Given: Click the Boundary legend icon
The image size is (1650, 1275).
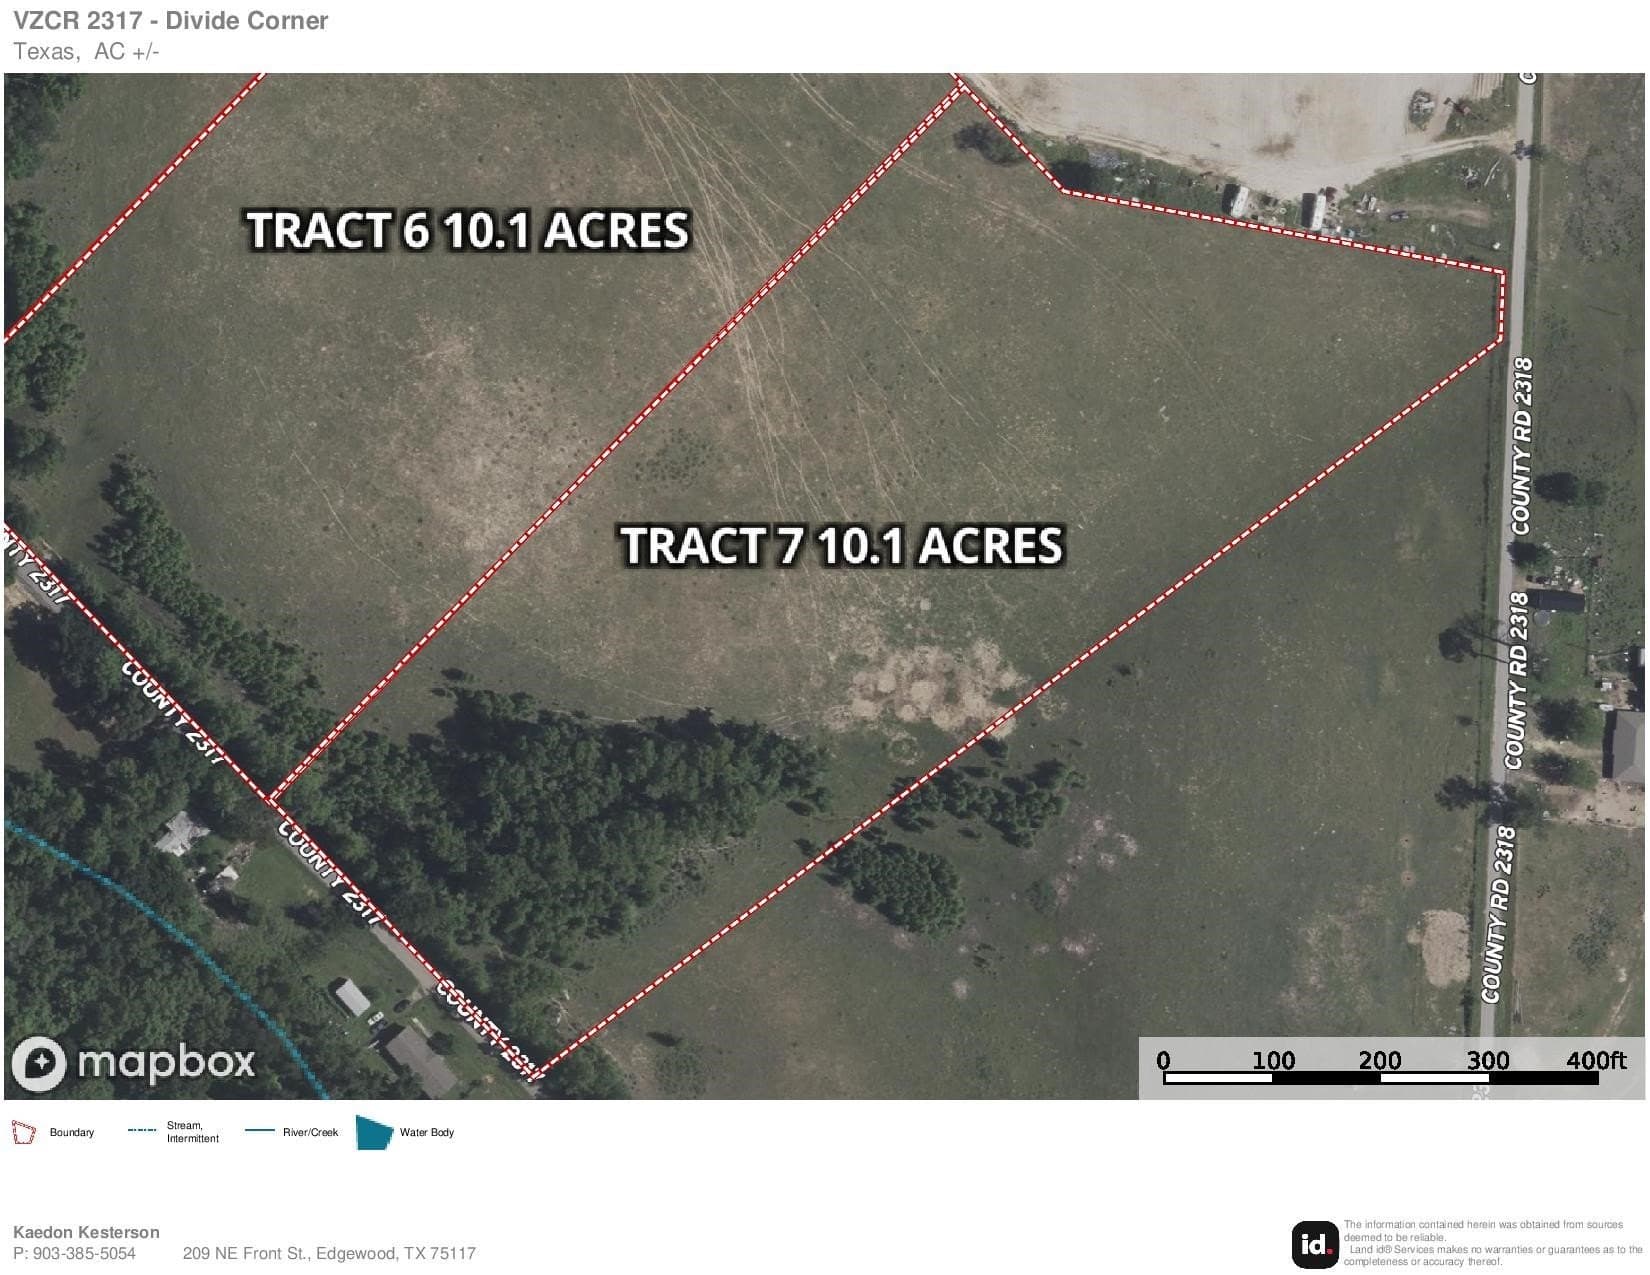Looking at the screenshot, I should pyautogui.click(x=23, y=1133).
